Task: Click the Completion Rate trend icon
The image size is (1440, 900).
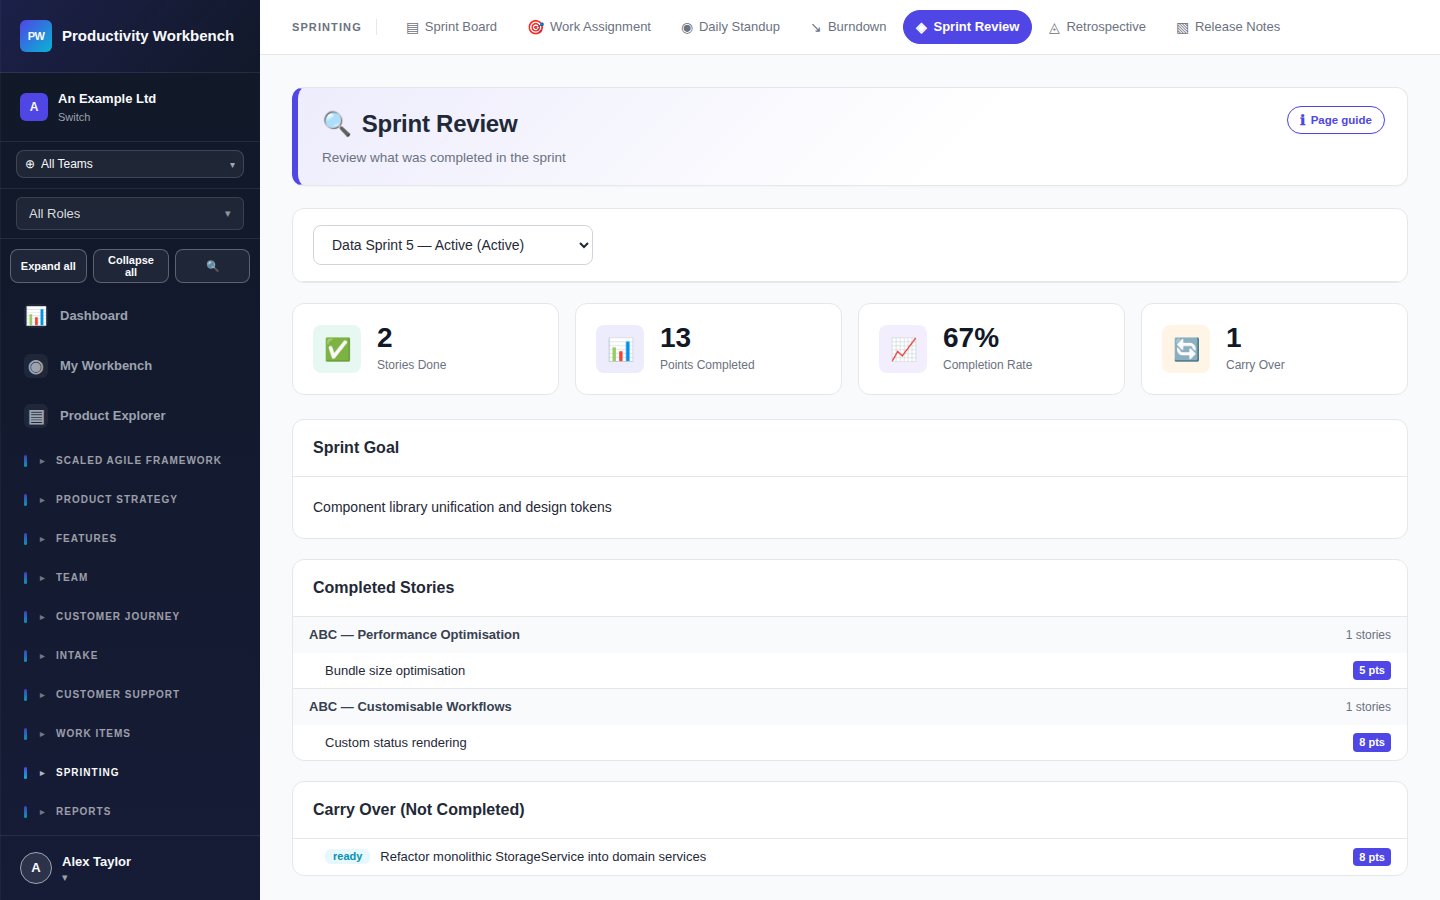Action: 903,349
